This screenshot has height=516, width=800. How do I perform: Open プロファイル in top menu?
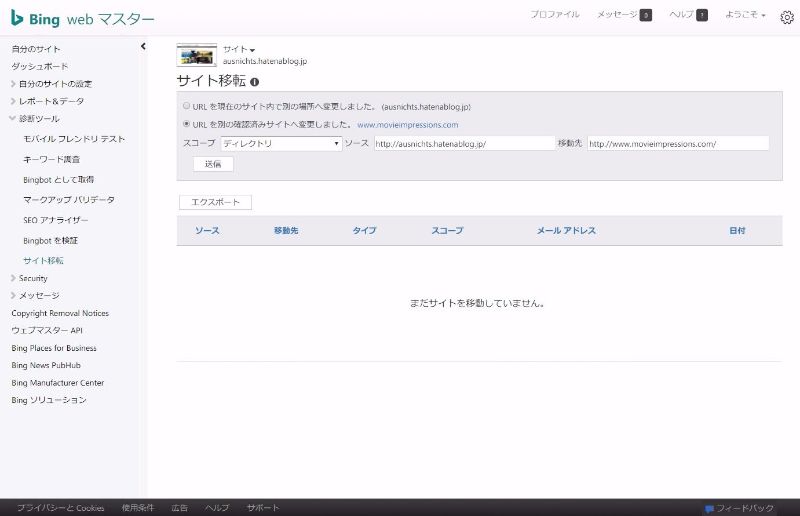coord(555,15)
